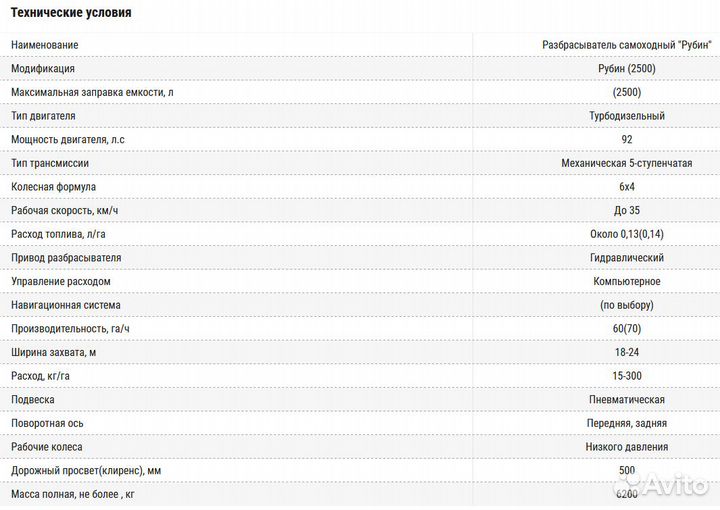Click the "До 35" working speed value

627,211
